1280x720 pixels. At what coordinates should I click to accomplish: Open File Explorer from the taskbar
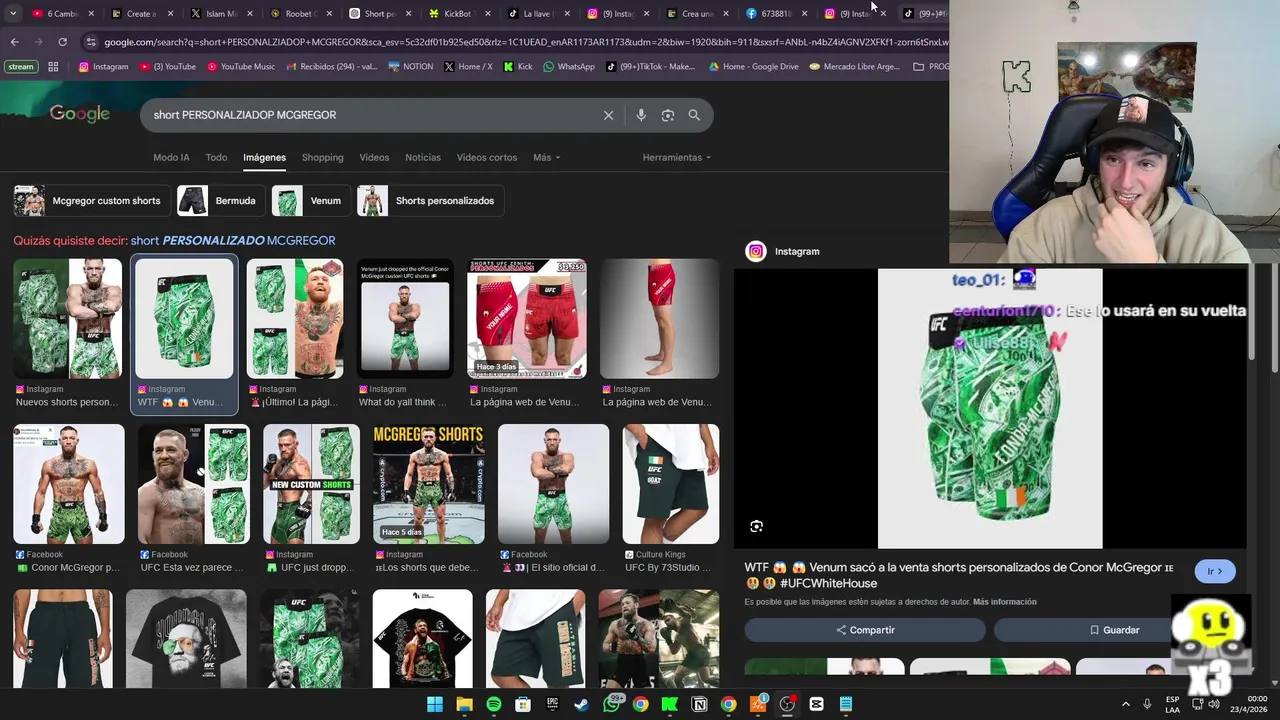[464, 704]
